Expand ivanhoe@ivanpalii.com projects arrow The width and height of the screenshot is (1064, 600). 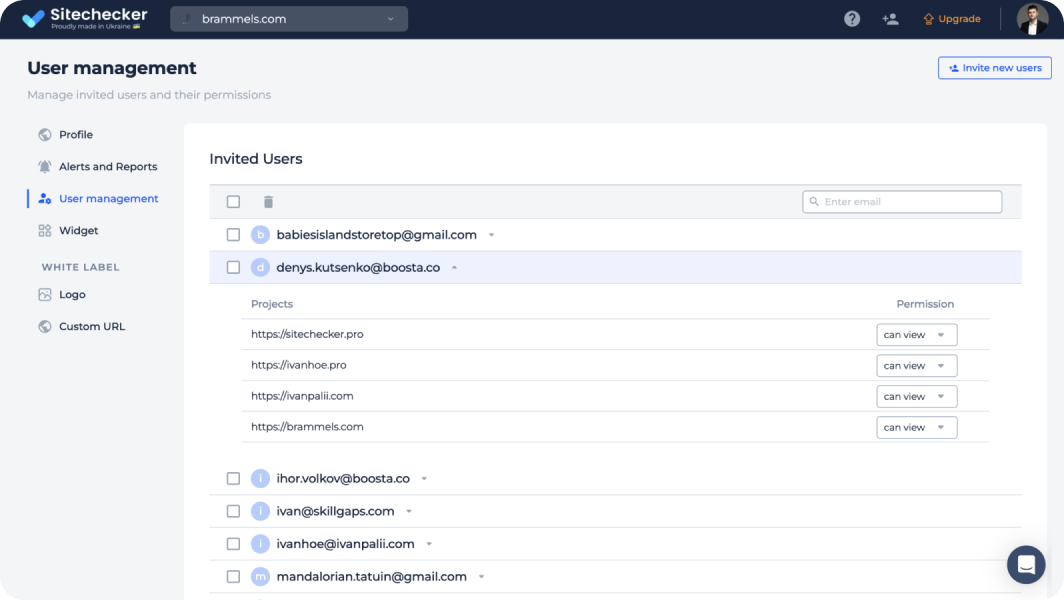pyautogui.click(x=429, y=544)
